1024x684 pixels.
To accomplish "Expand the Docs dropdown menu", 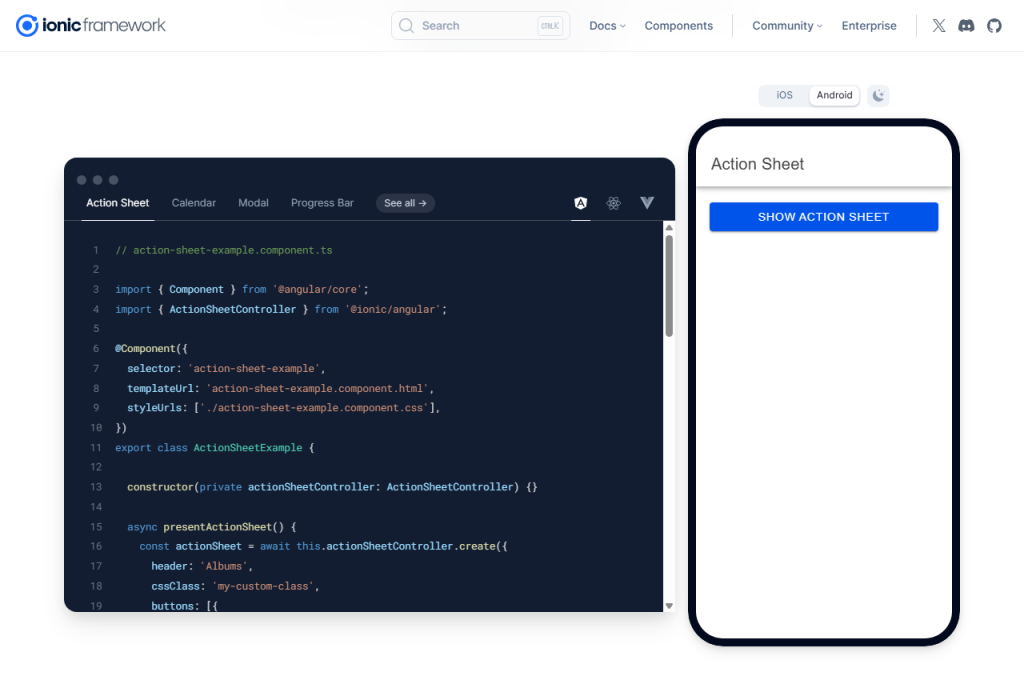I will coord(607,25).
